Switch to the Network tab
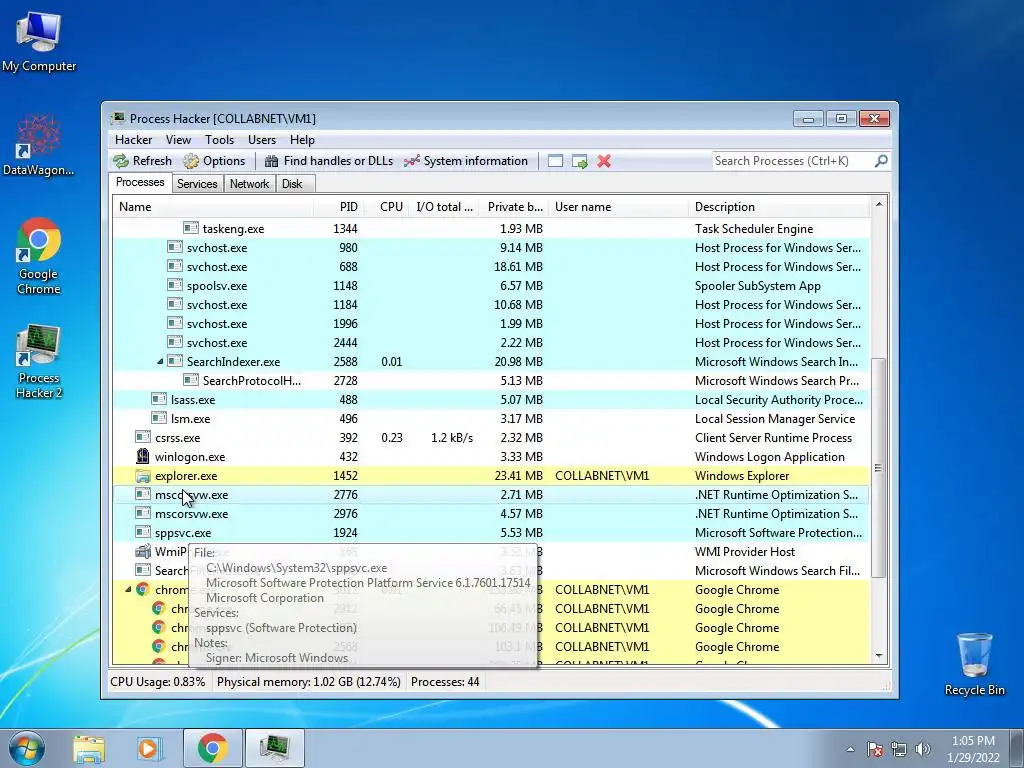 coord(249,184)
